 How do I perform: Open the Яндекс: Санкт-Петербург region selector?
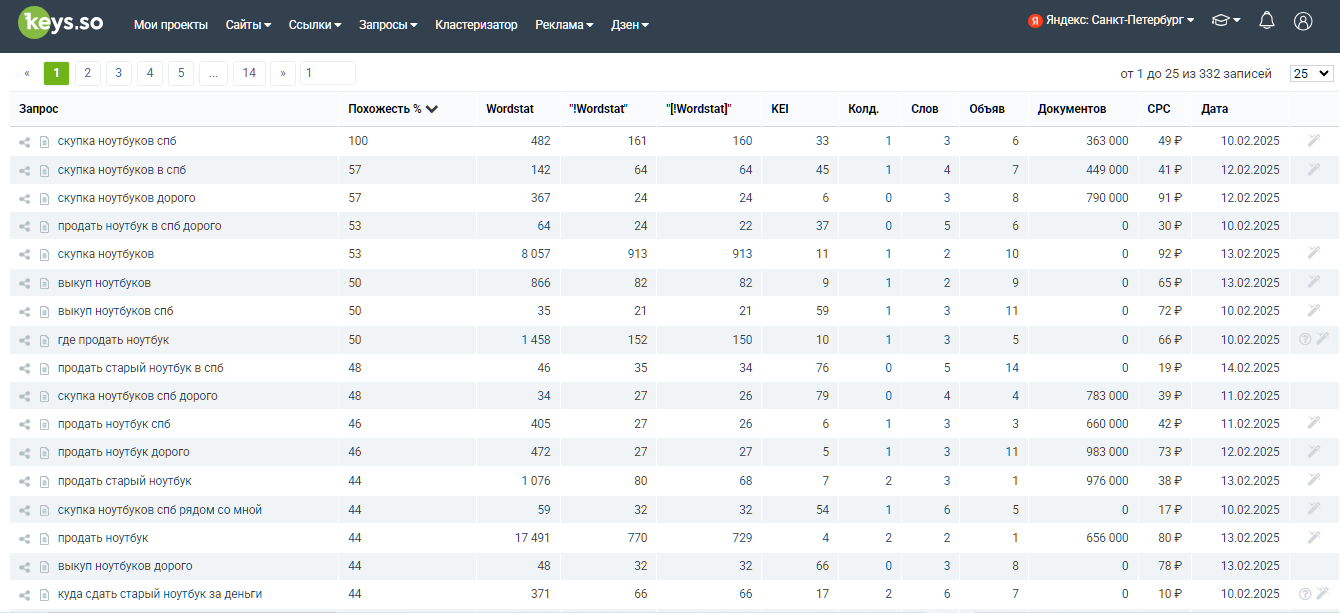(1111, 21)
